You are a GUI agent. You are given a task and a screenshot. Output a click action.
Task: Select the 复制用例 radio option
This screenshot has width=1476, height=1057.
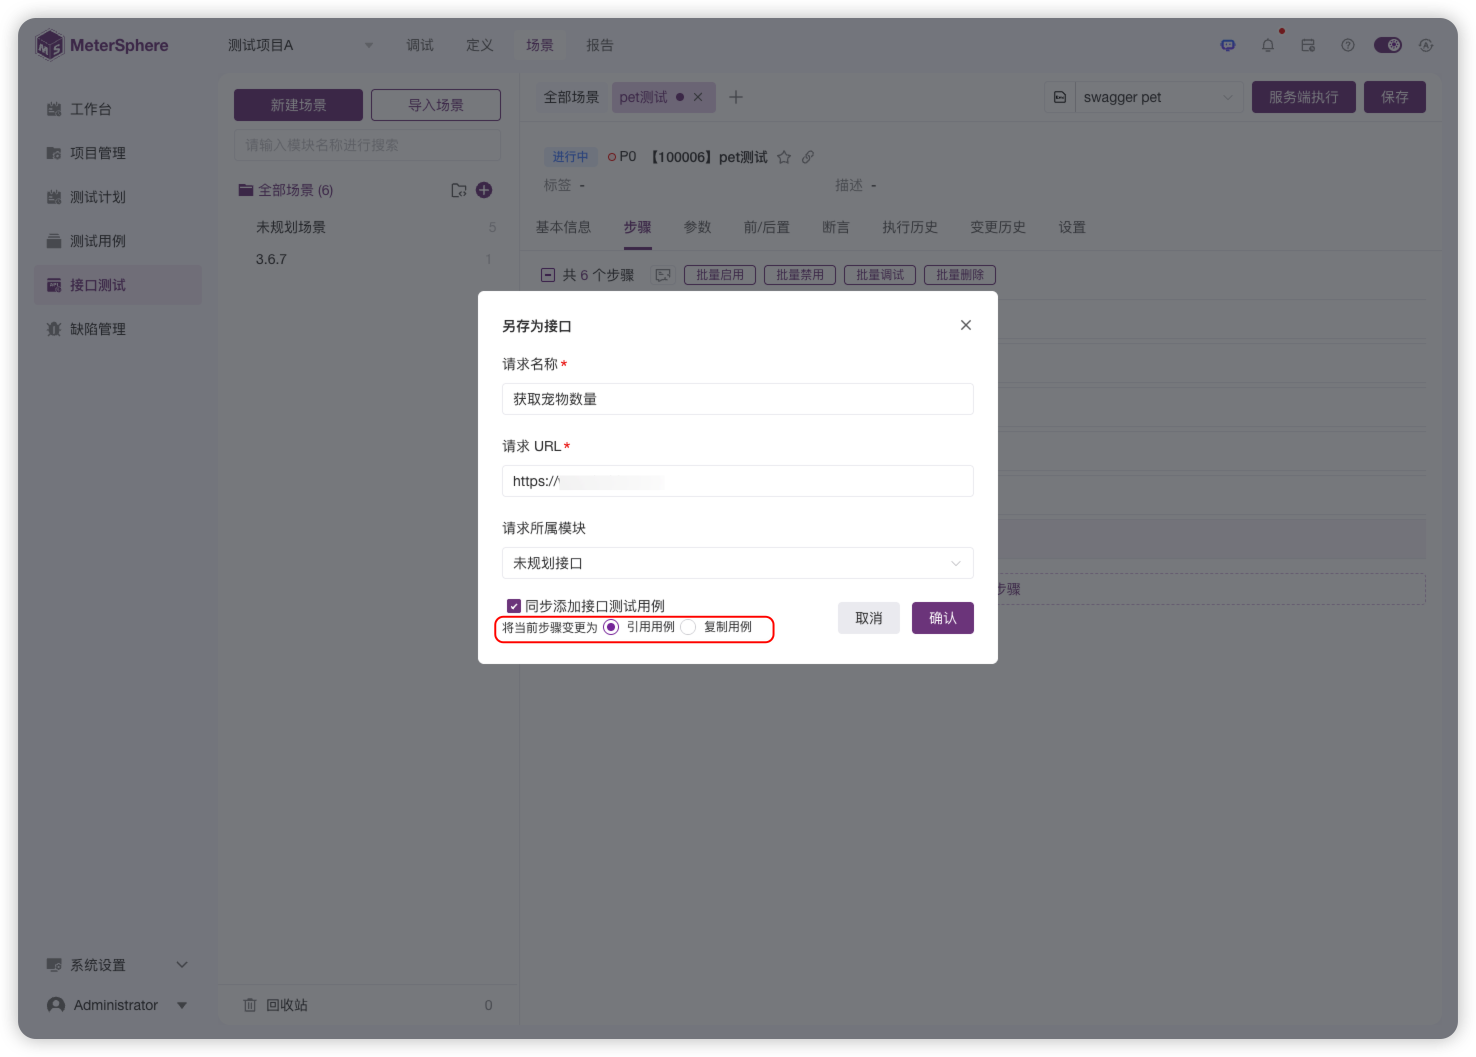(x=688, y=627)
